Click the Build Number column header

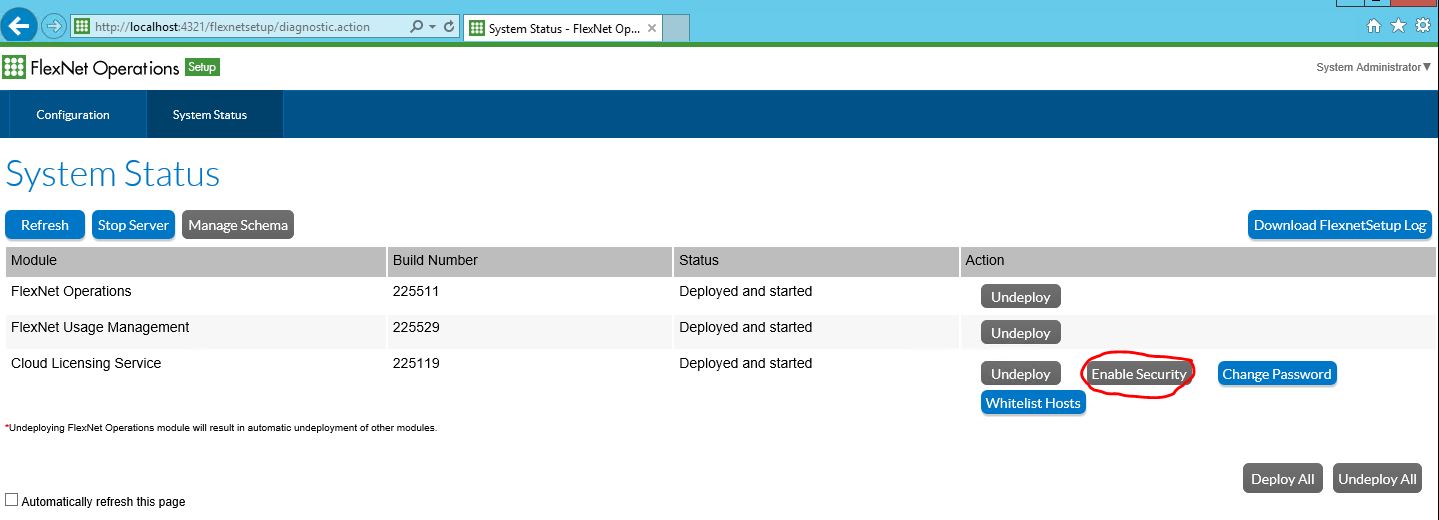529,260
